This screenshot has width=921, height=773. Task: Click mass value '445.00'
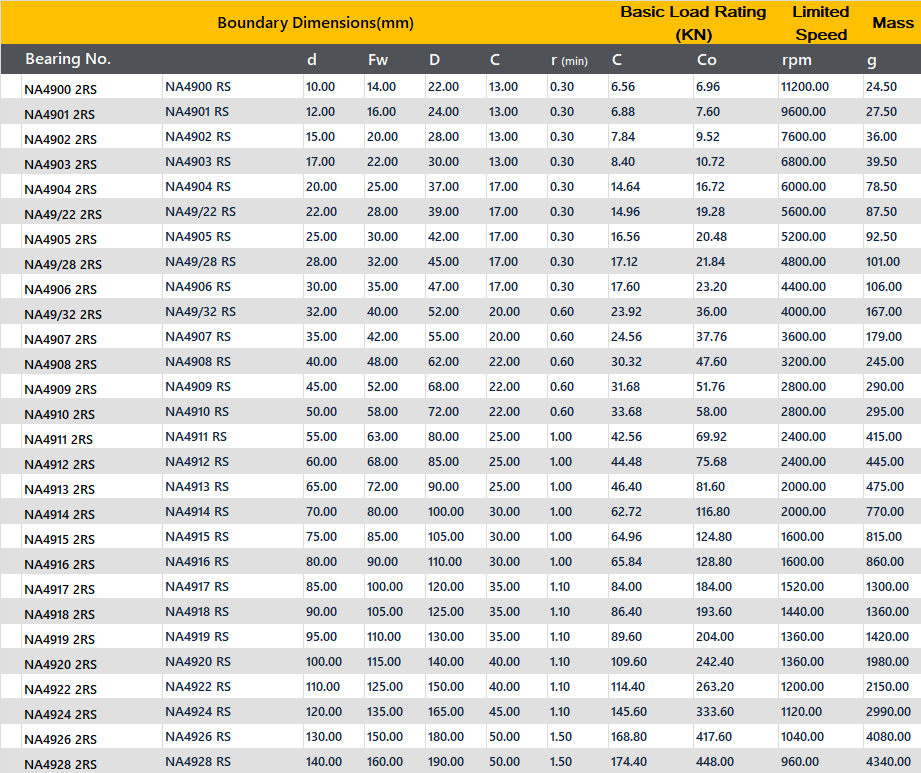click(885, 461)
